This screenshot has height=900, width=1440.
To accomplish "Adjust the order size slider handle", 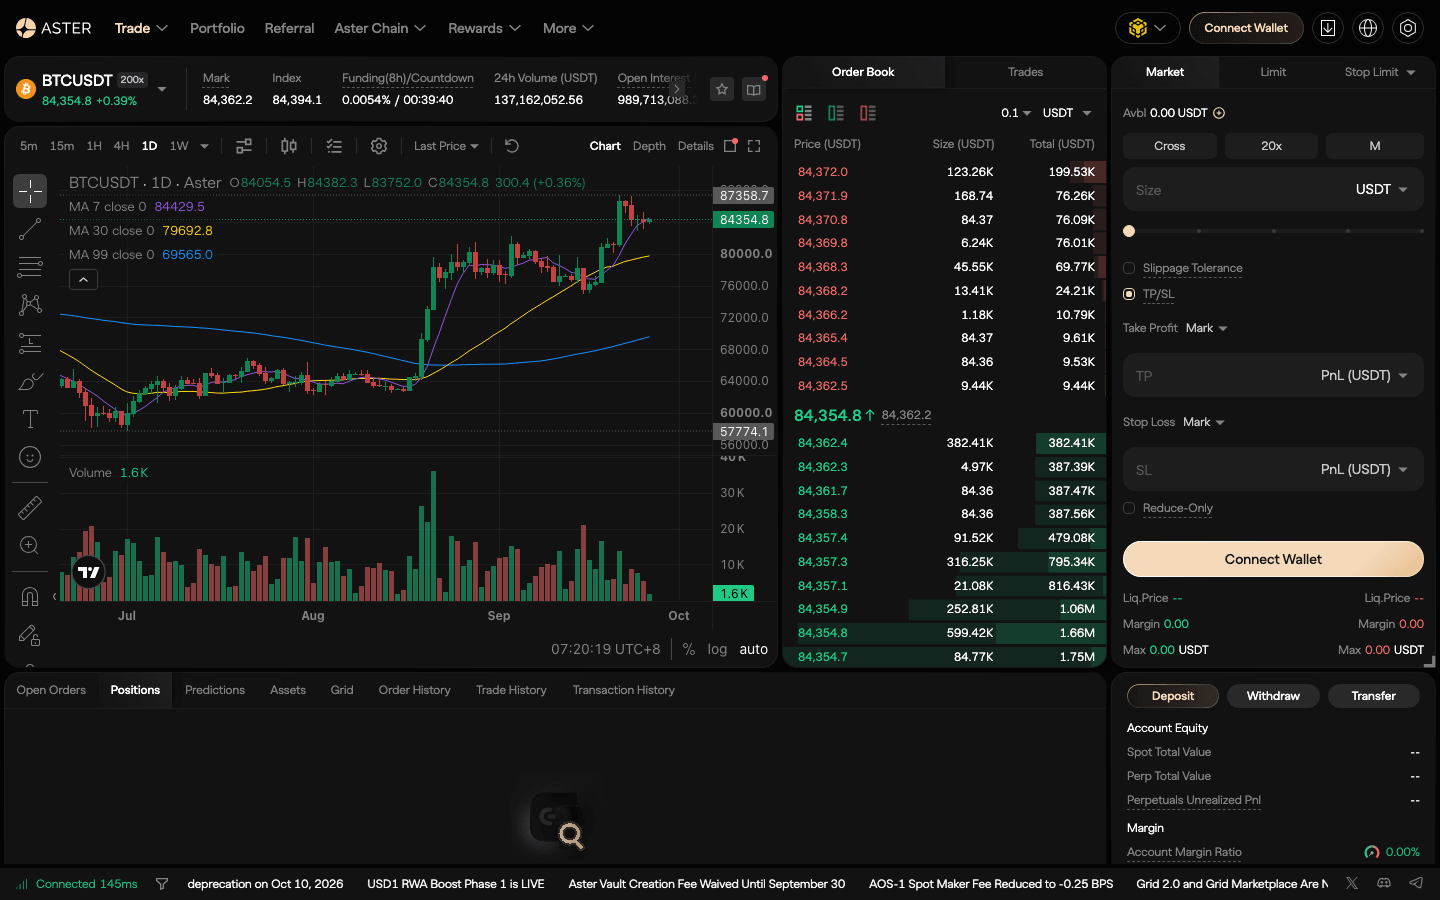I will (x=1129, y=231).
